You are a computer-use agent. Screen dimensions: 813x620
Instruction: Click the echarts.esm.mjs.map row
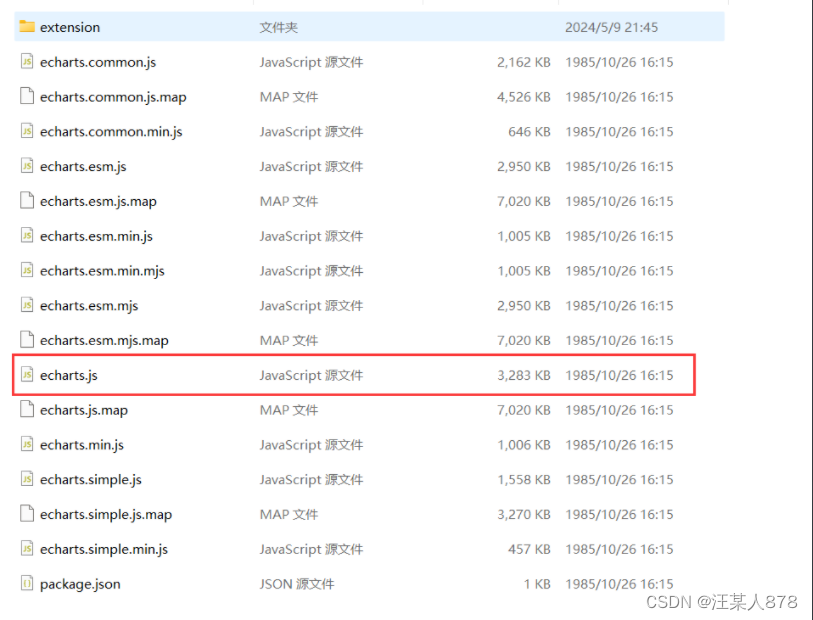click(99, 340)
